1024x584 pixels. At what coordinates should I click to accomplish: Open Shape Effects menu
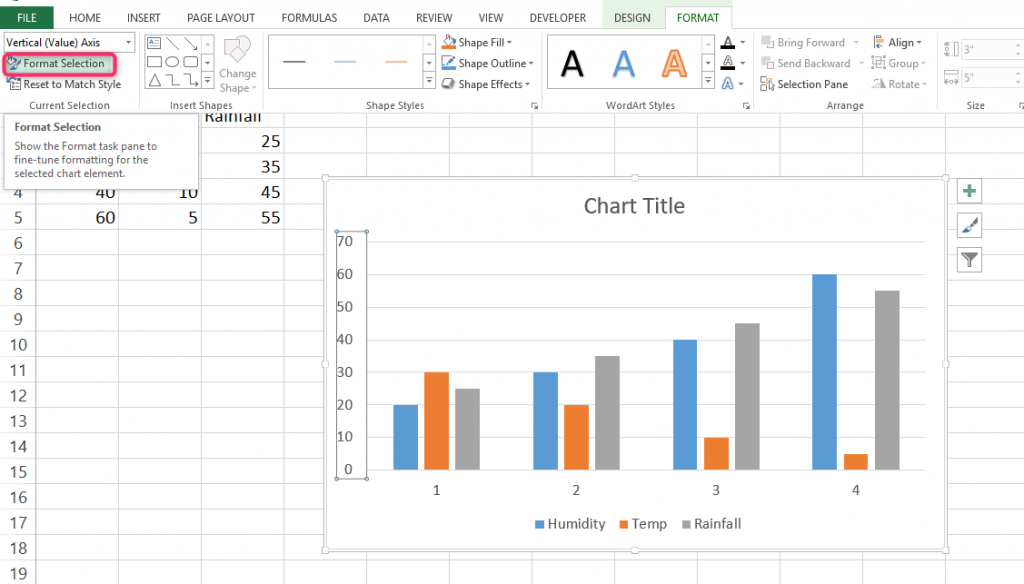tap(485, 83)
